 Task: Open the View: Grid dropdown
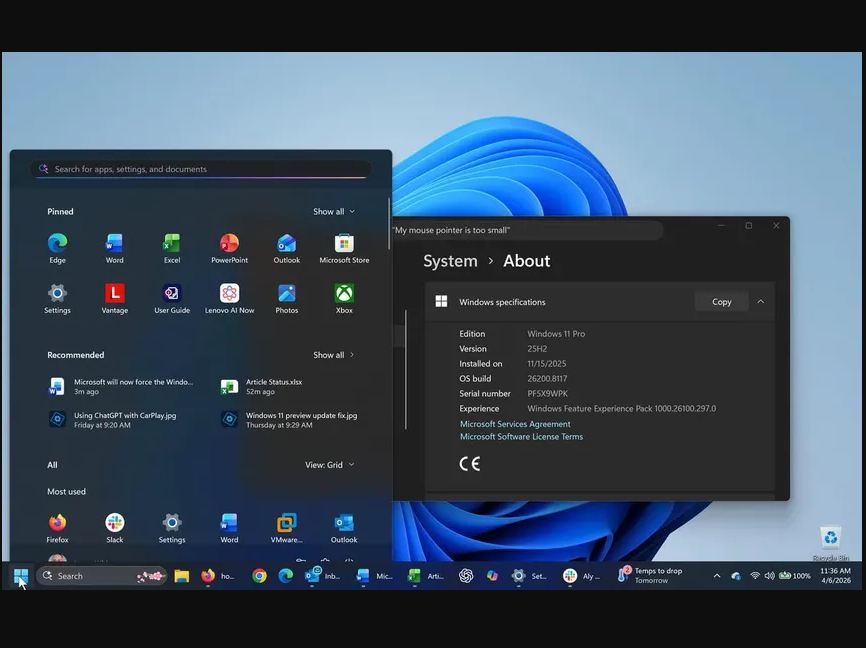click(x=330, y=465)
